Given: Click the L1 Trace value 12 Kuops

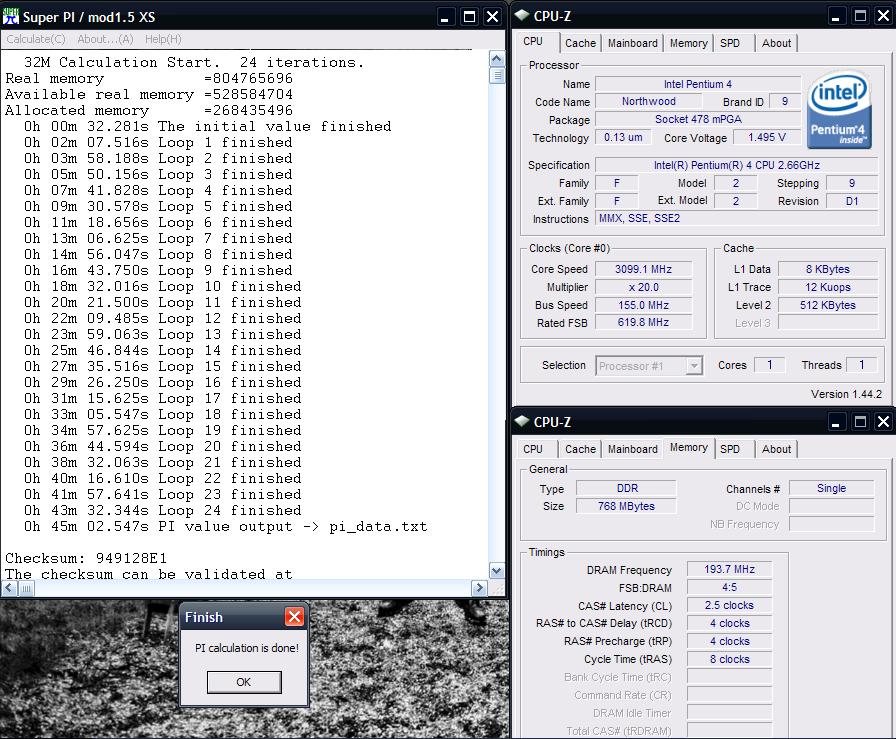Looking at the screenshot, I should tap(828, 287).
